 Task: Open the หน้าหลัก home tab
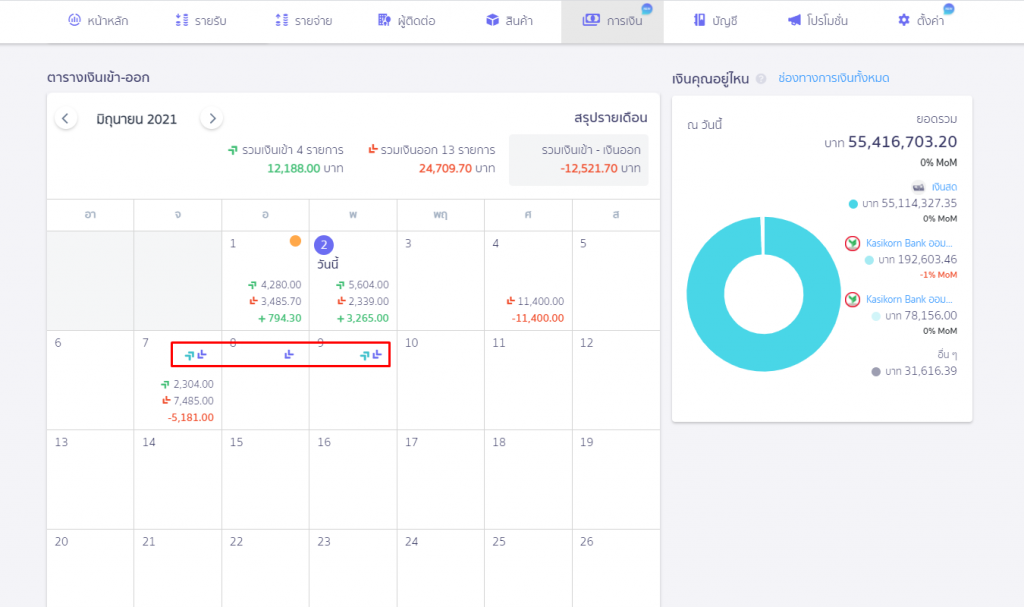pyautogui.click(x=98, y=20)
